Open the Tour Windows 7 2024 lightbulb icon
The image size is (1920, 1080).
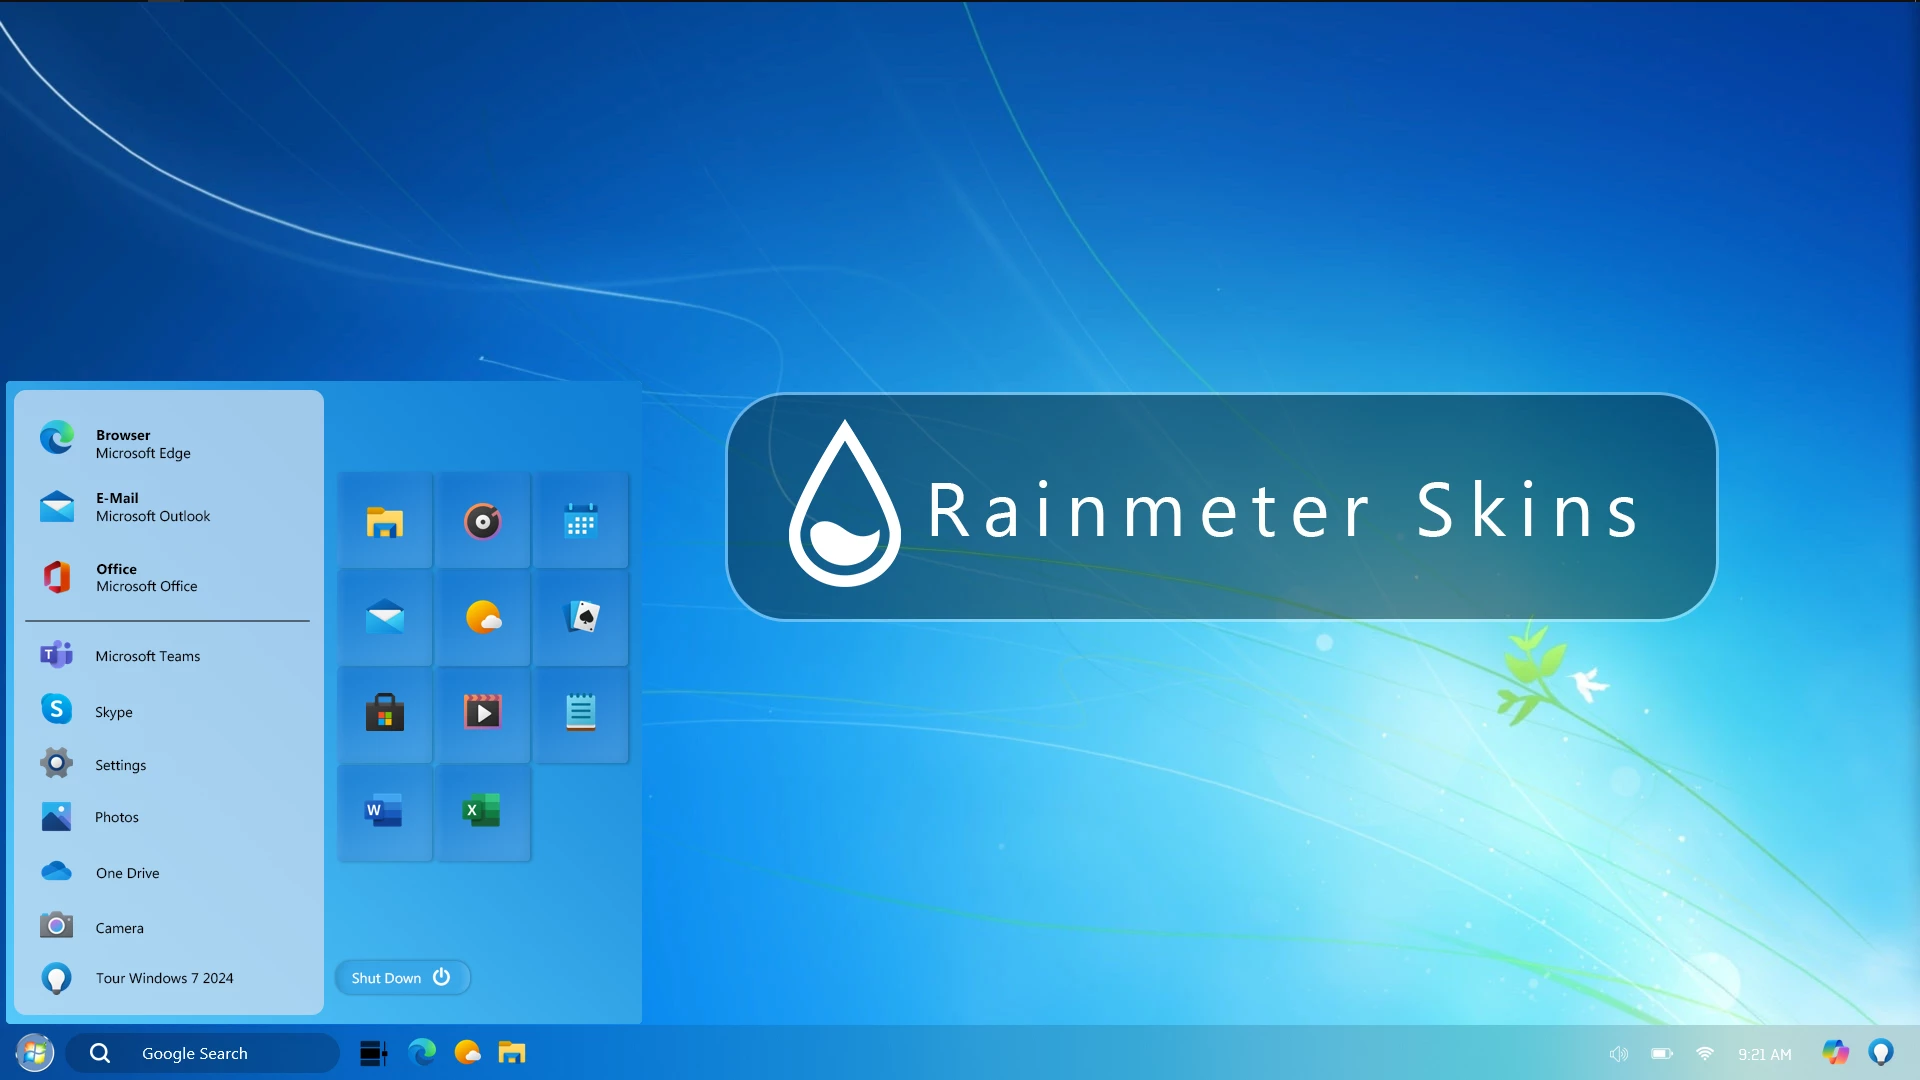pos(57,978)
